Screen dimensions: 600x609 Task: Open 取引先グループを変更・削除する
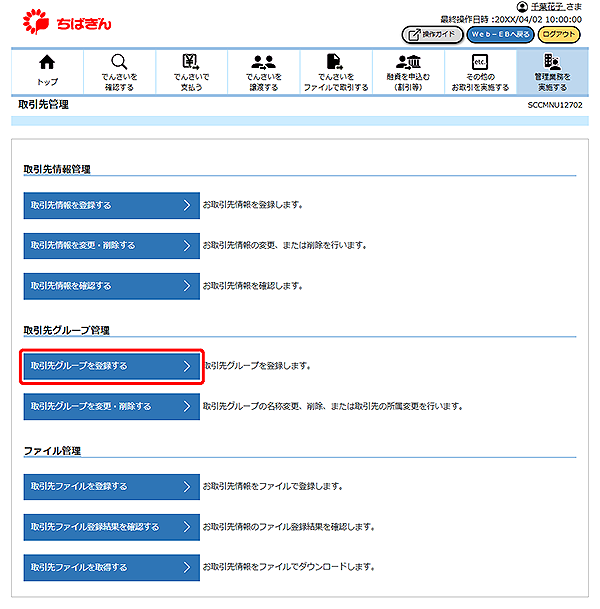pos(111,406)
